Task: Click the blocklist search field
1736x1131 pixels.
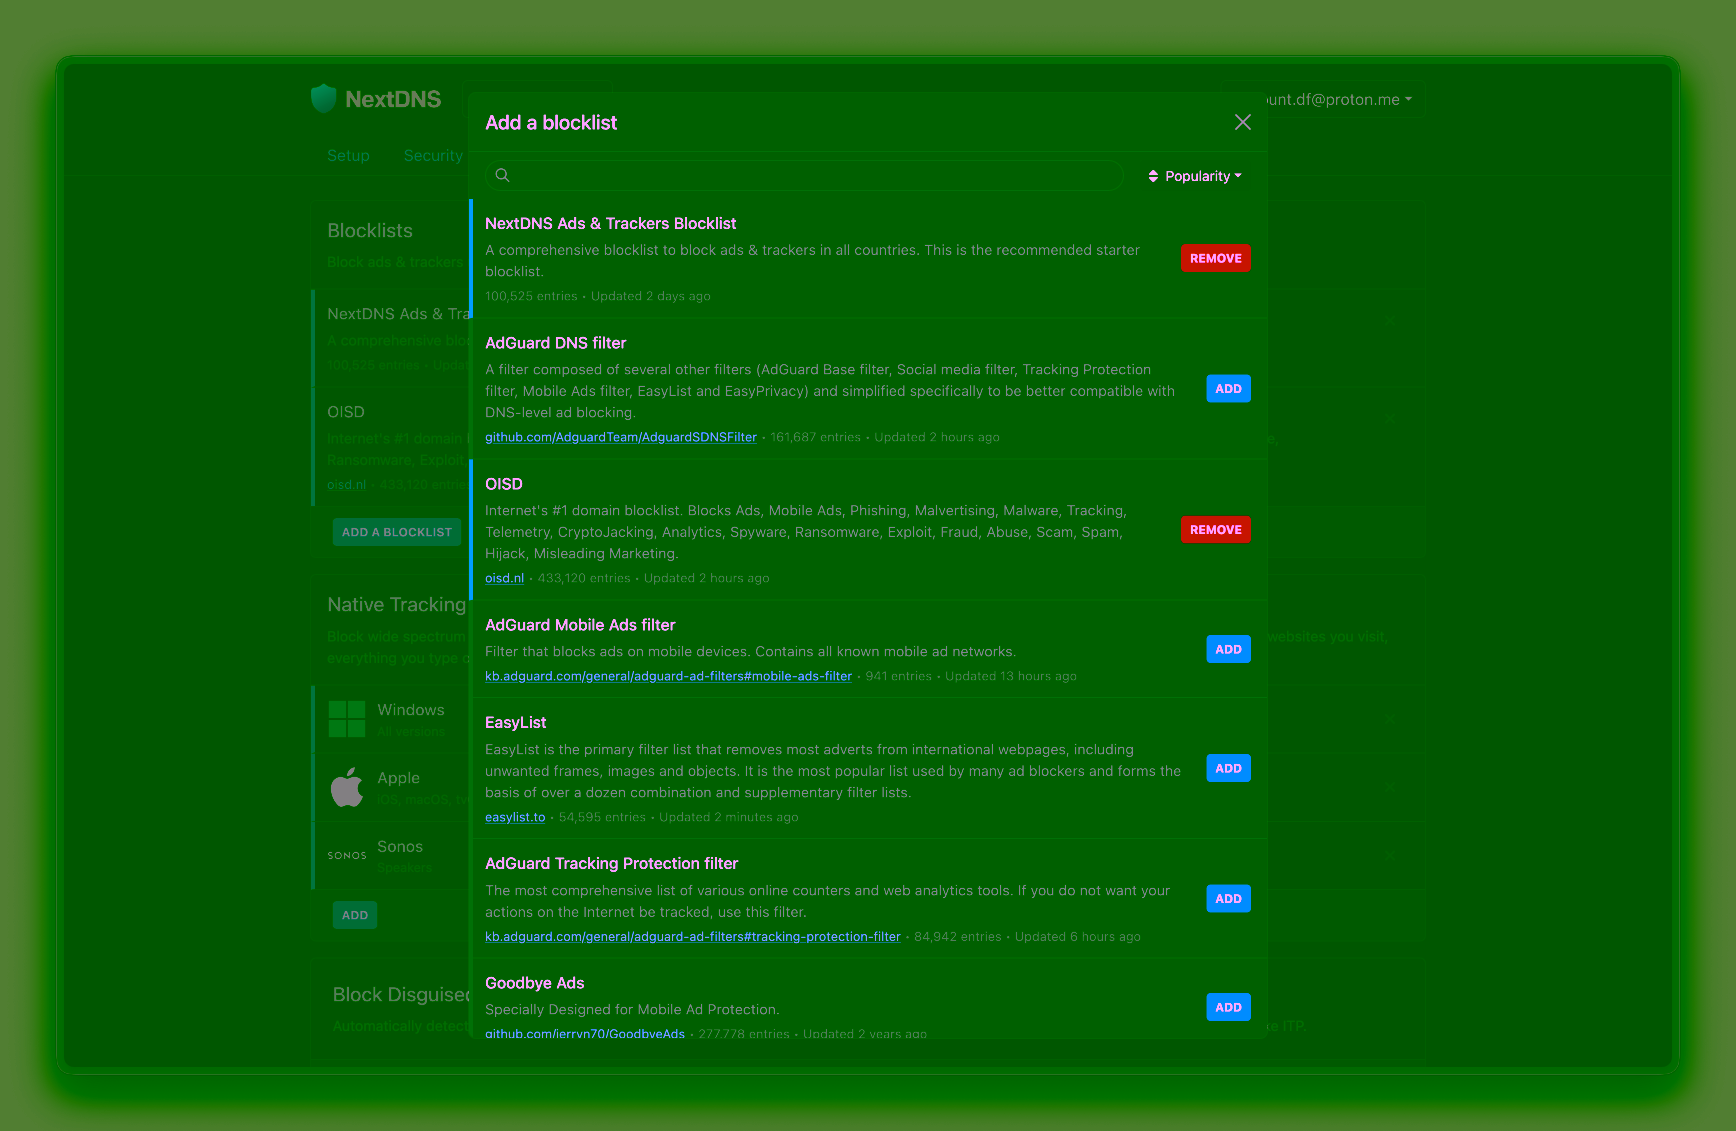Action: (x=805, y=176)
